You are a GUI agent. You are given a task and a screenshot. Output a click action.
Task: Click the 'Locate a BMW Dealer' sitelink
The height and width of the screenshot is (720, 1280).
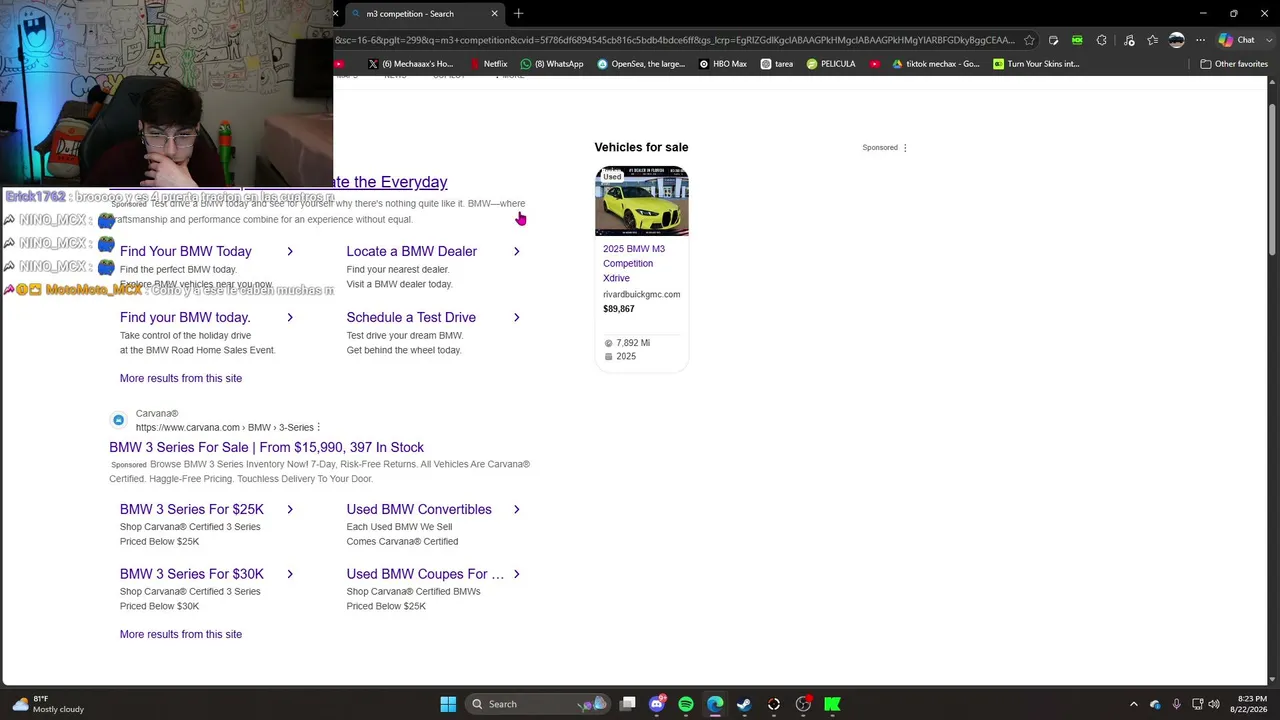coord(412,251)
